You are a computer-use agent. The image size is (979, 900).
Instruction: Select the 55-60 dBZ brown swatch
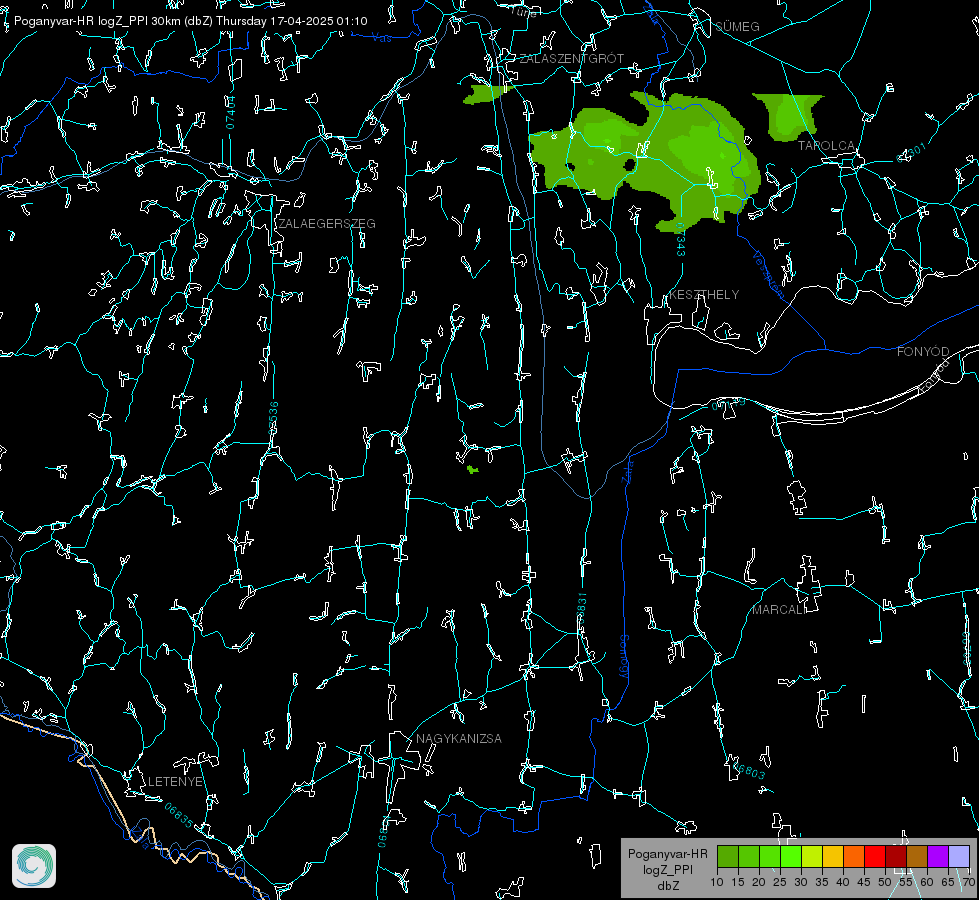917,856
